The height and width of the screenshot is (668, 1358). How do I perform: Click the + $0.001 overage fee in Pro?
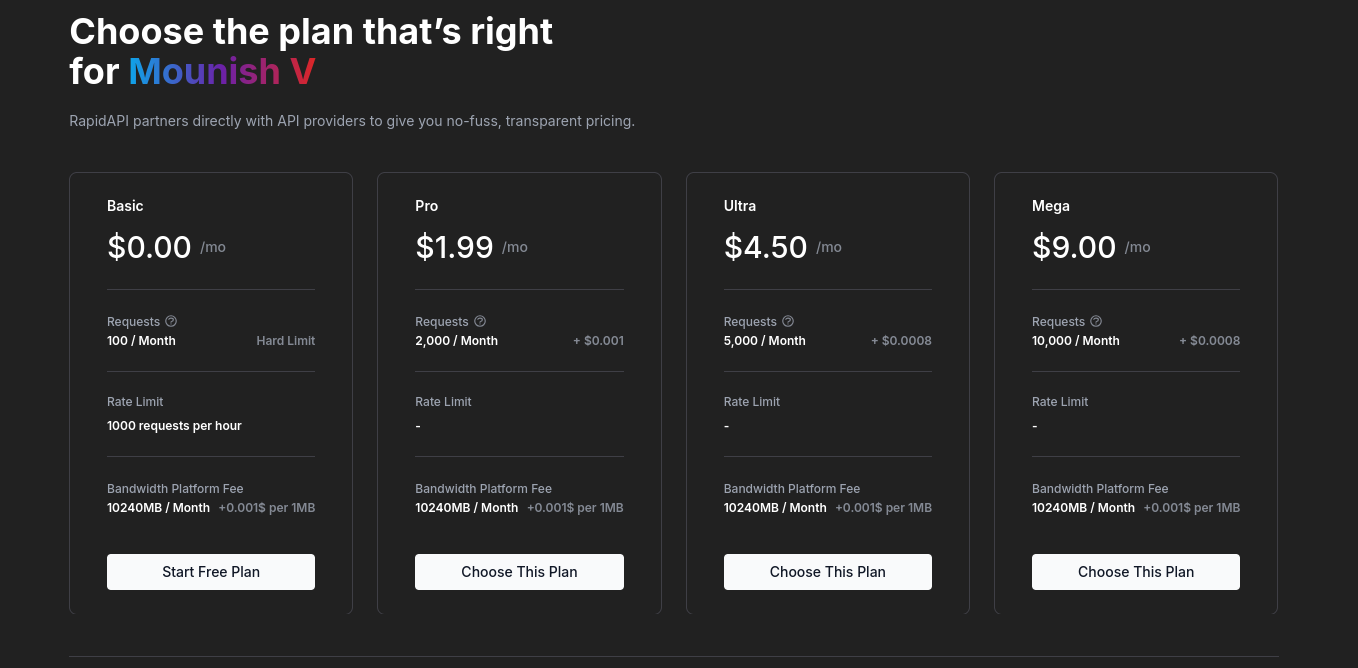pyautogui.click(x=598, y=341)
